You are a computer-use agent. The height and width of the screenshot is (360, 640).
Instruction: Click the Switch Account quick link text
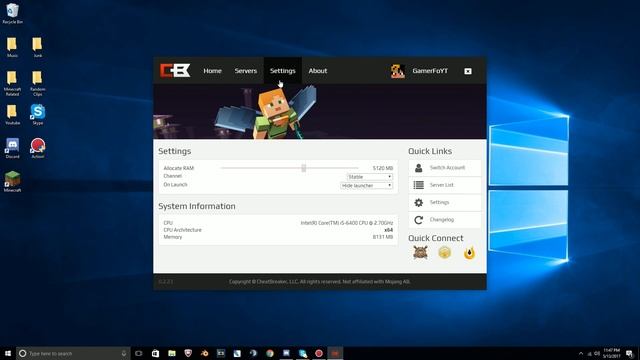(x=447, y=168)
